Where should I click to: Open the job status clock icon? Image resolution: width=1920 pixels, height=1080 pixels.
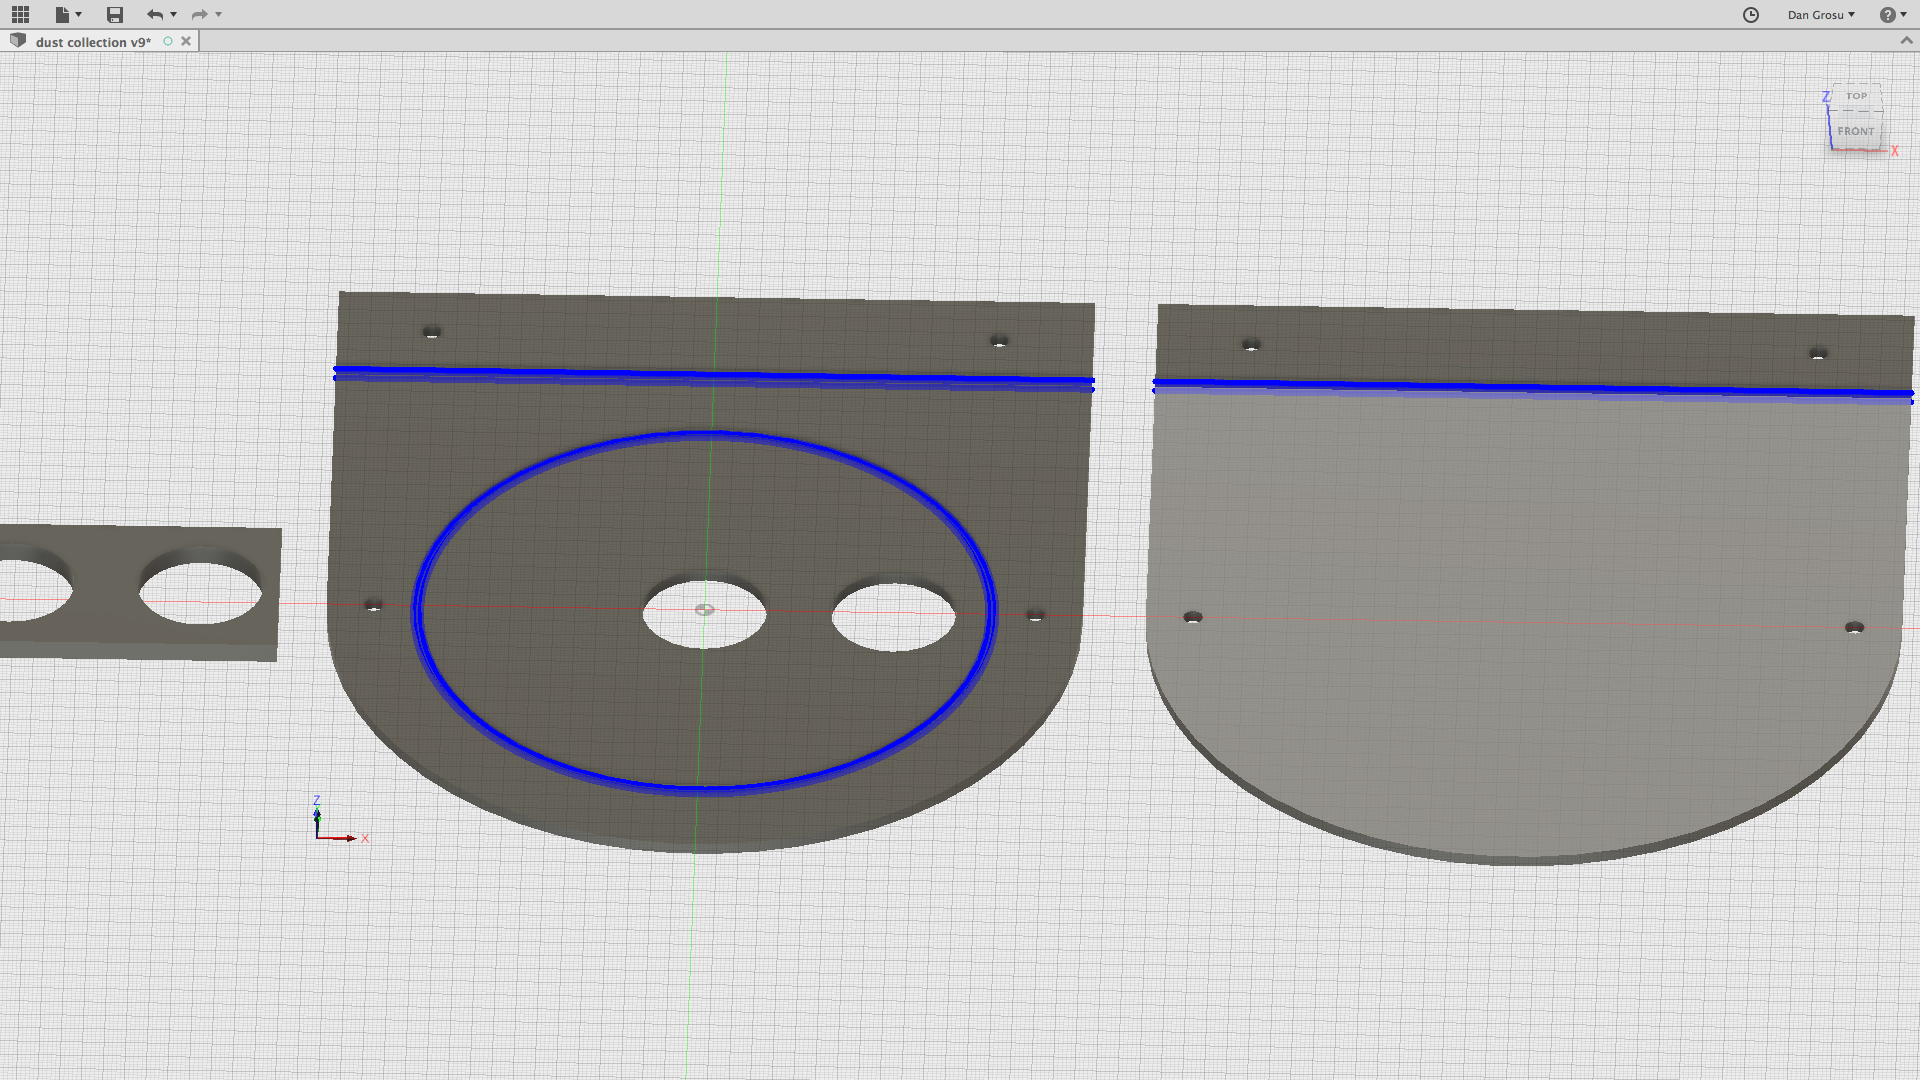point(1752,15)
